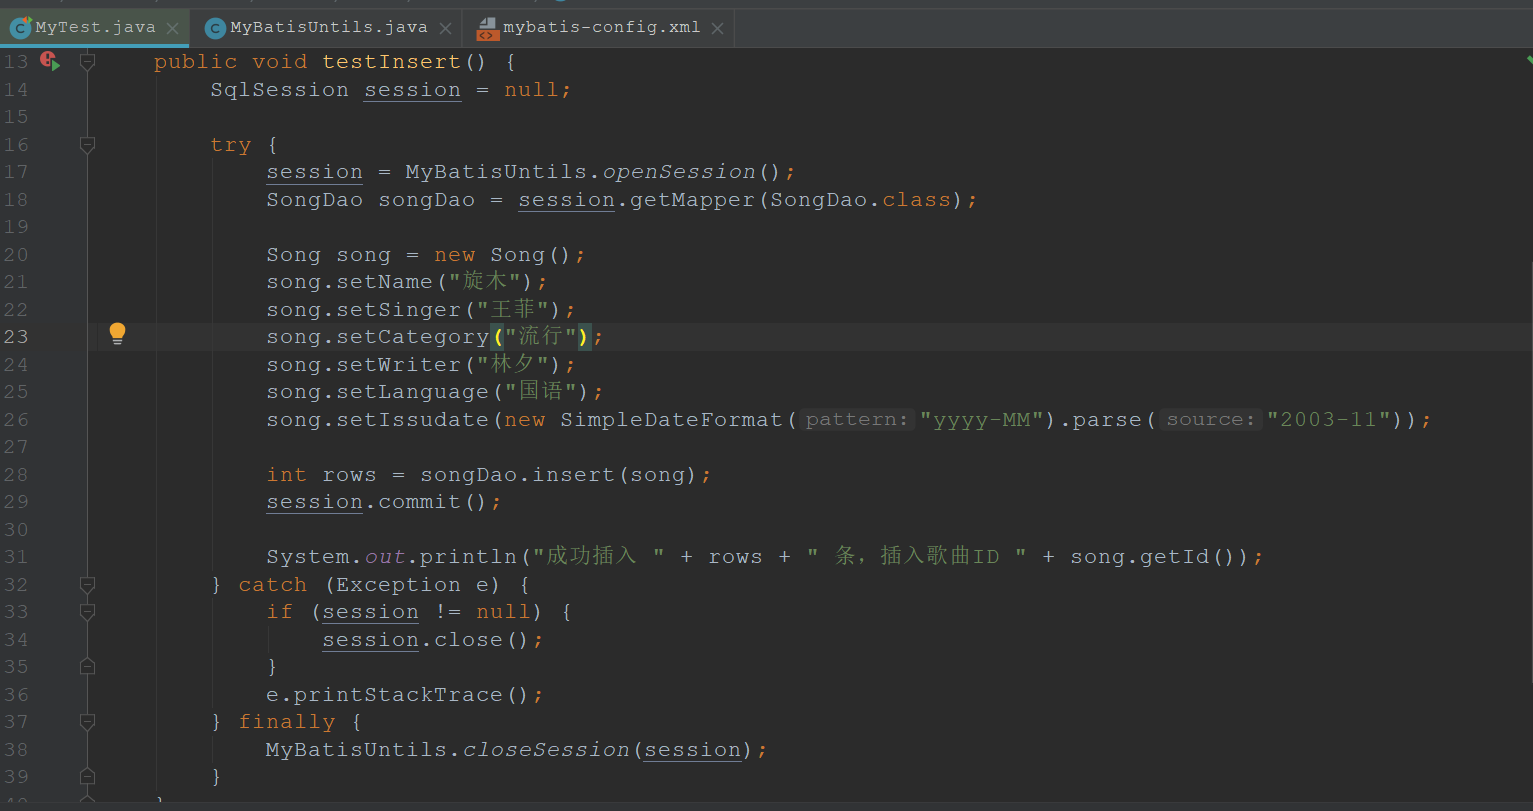Click the MyTest.java tab class icon
This screenshot has height=811, width=1533.
pos(20,28)
